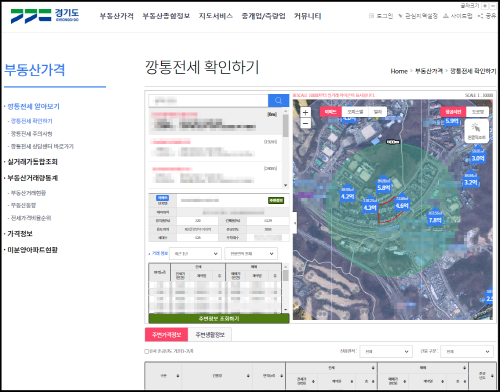The image size is (500, 392).
Task: Click the blue magnifier search icon
Action: [278, 101]
